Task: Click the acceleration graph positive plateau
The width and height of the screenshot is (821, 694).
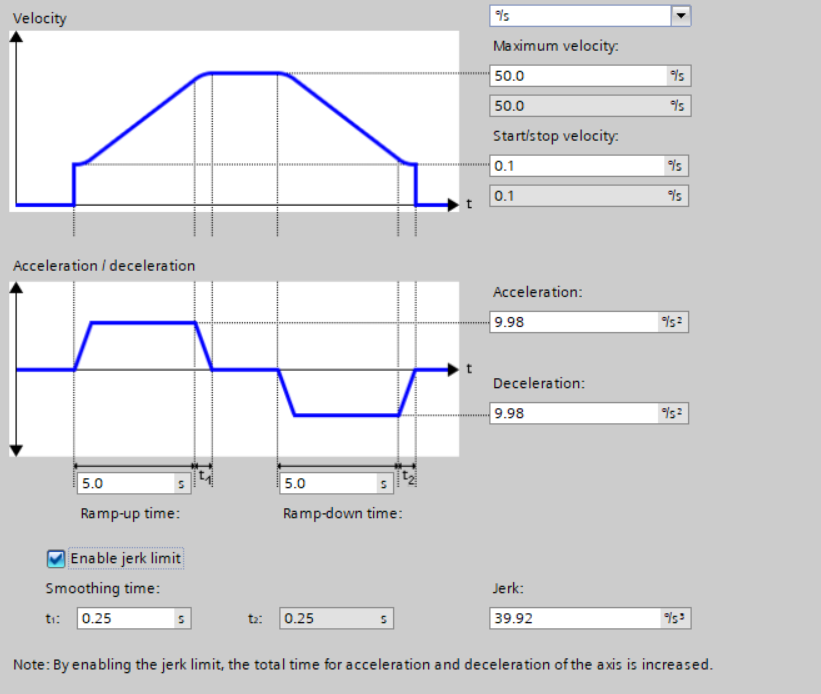Action: [x=143, y=323]
